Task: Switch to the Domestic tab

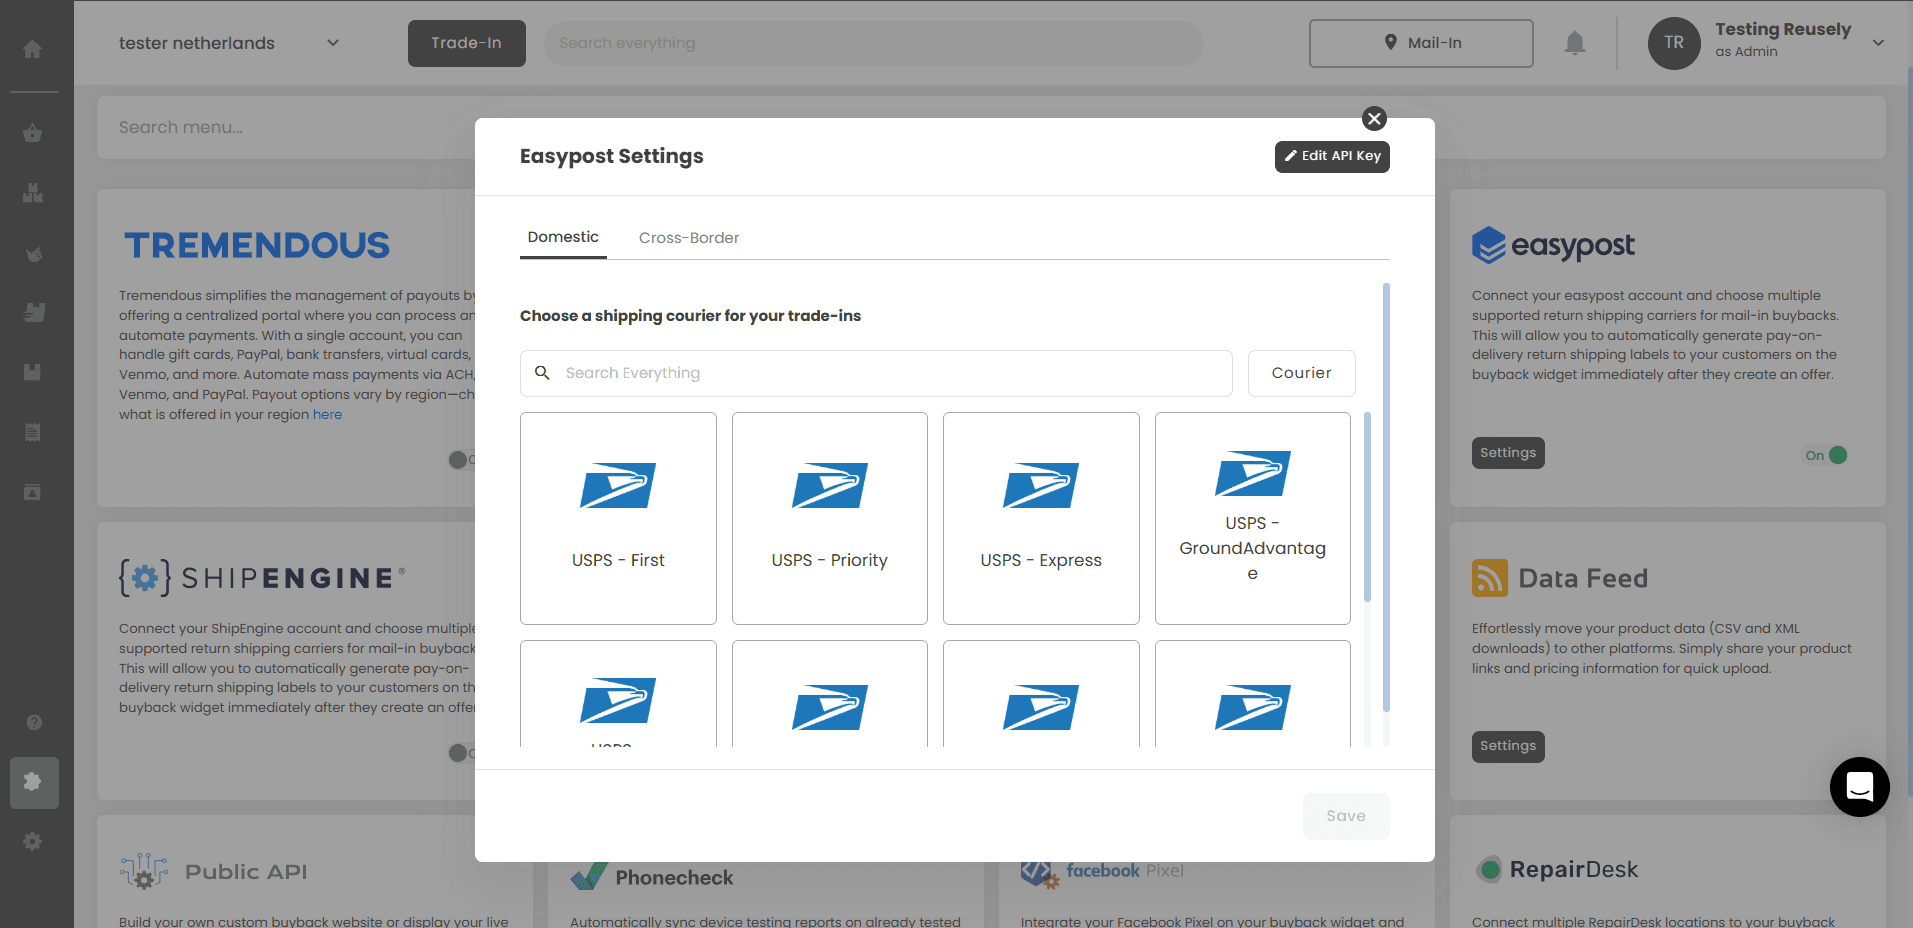Action: pyautogui.click(x=563, y=238)
